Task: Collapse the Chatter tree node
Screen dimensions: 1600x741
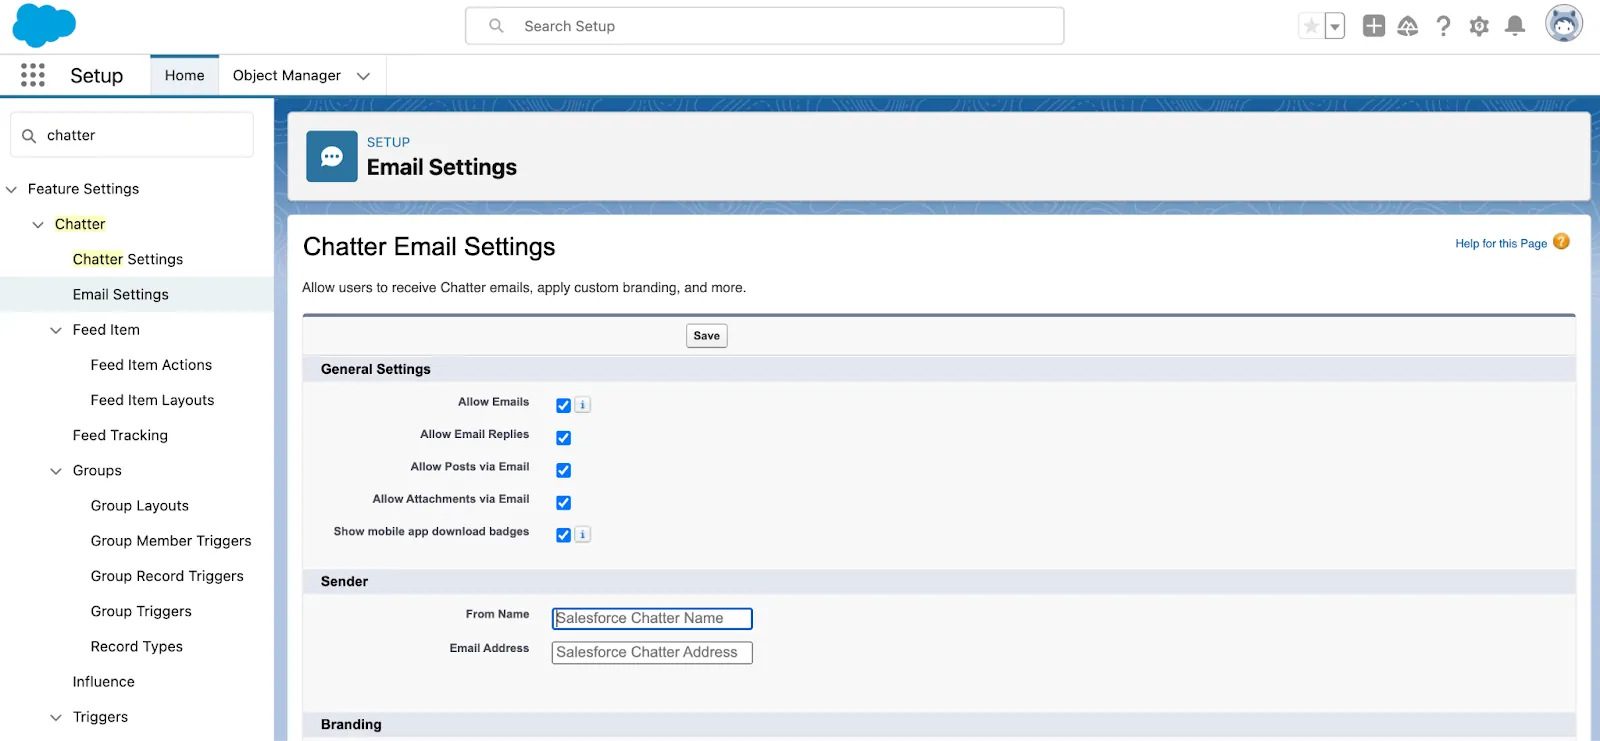Action: (x=38, y=224)
